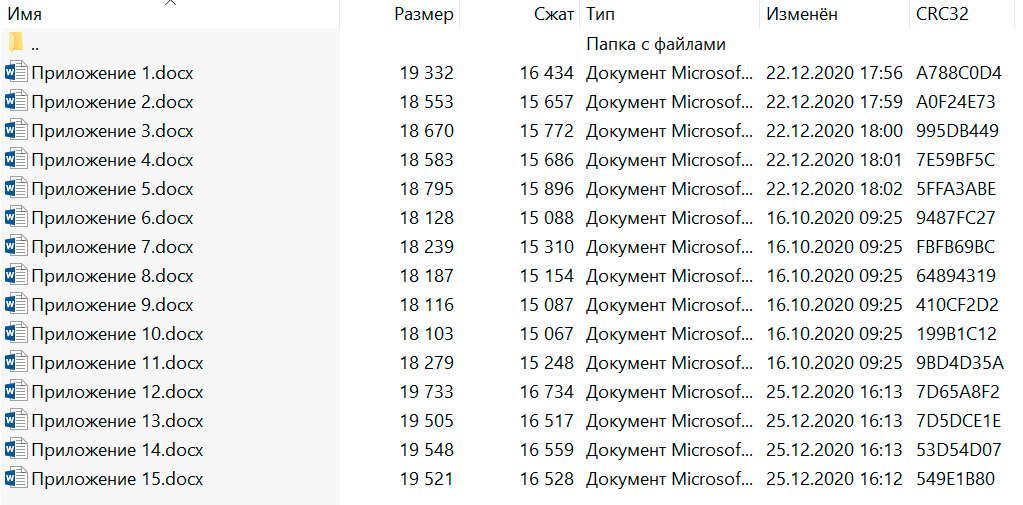The image size is (1023, 505).
Task: Select the file Приложение 6.docx
Action: coord(112,218)
